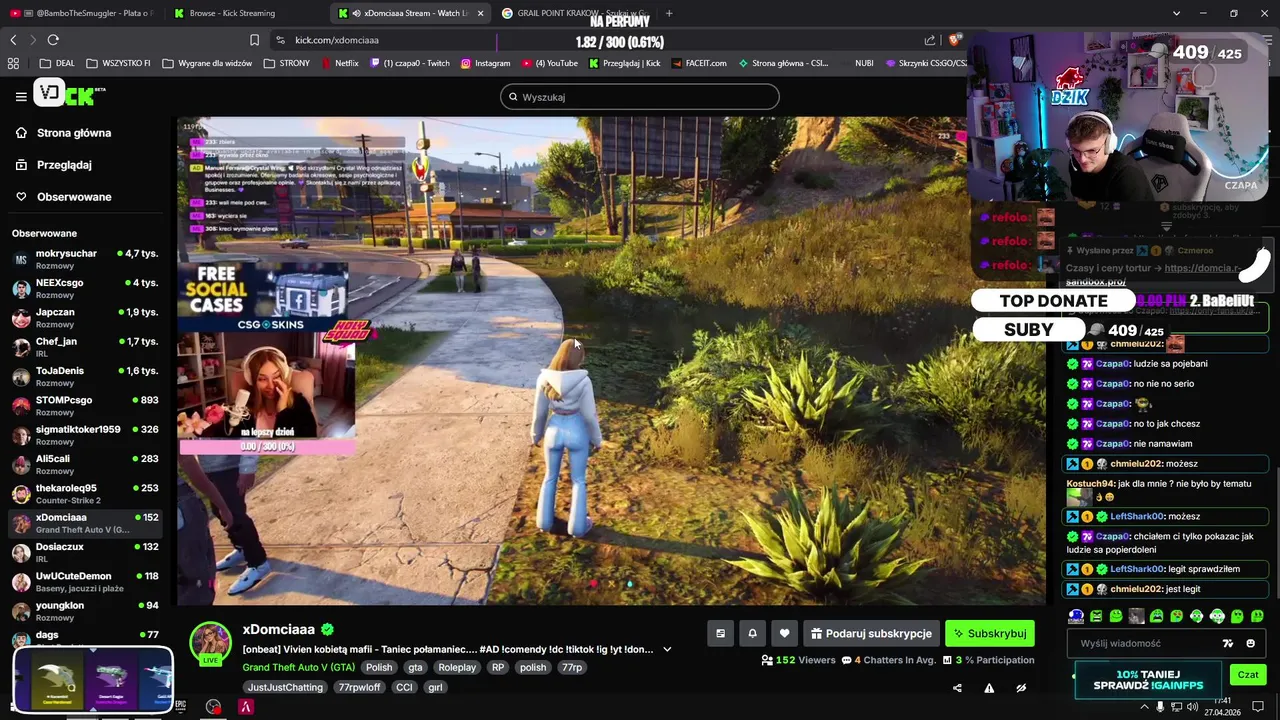Click the microphone icon in the system tray
This screenshot has height=720, width=1280.
[1160, 707]
